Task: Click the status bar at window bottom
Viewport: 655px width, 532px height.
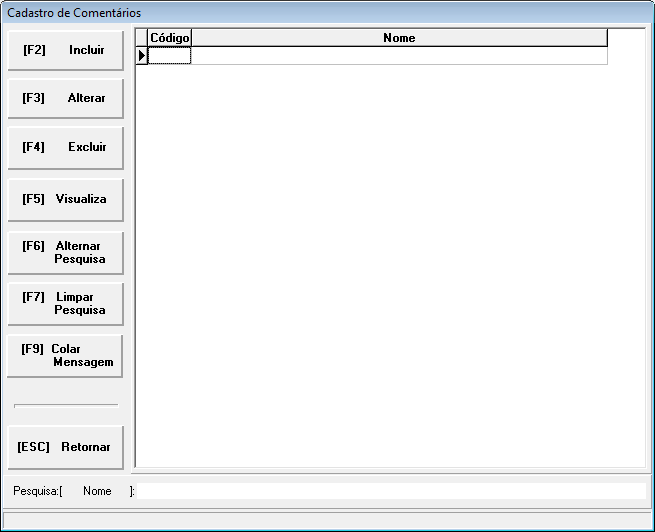Action: [x=327, y=518]
